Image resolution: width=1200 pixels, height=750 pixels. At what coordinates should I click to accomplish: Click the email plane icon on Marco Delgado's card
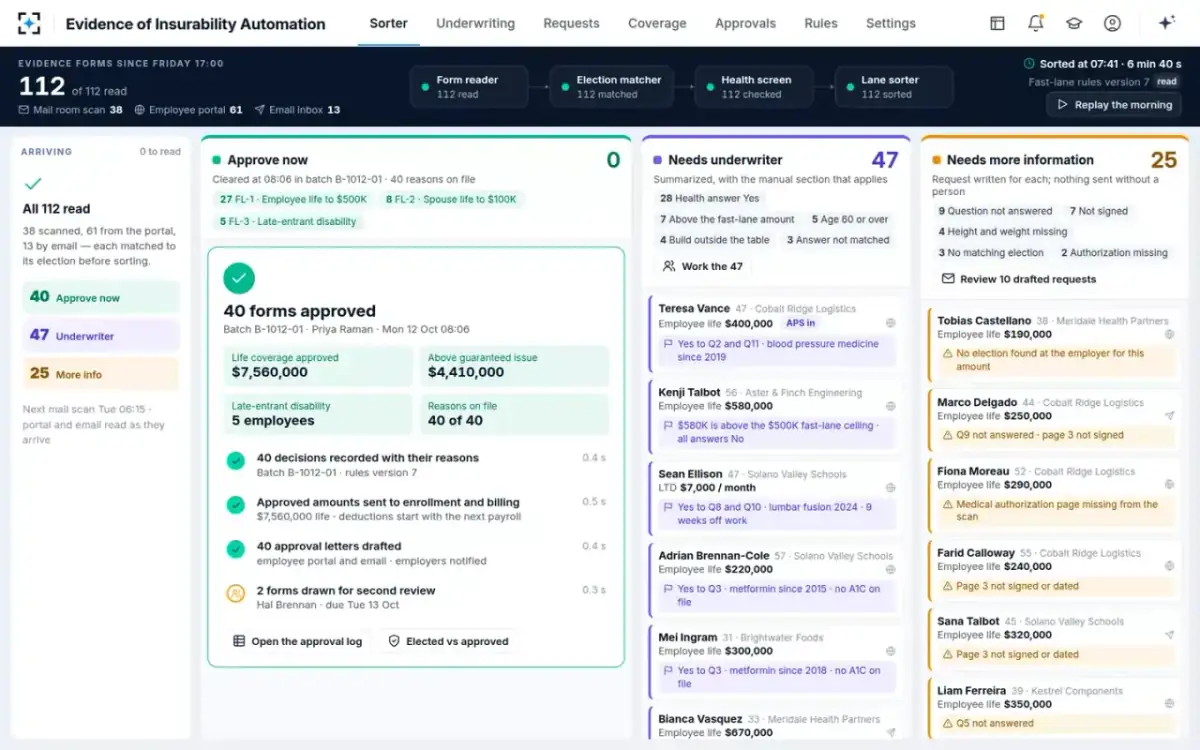click(1169, 416)
